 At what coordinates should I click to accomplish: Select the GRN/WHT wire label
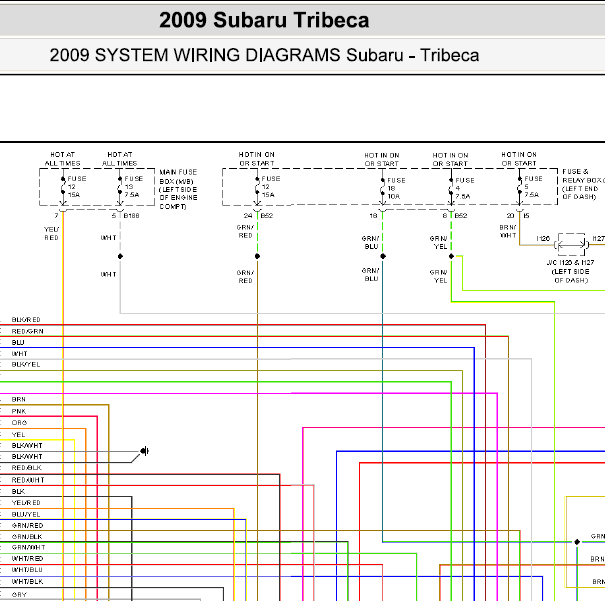click(28, 548)
